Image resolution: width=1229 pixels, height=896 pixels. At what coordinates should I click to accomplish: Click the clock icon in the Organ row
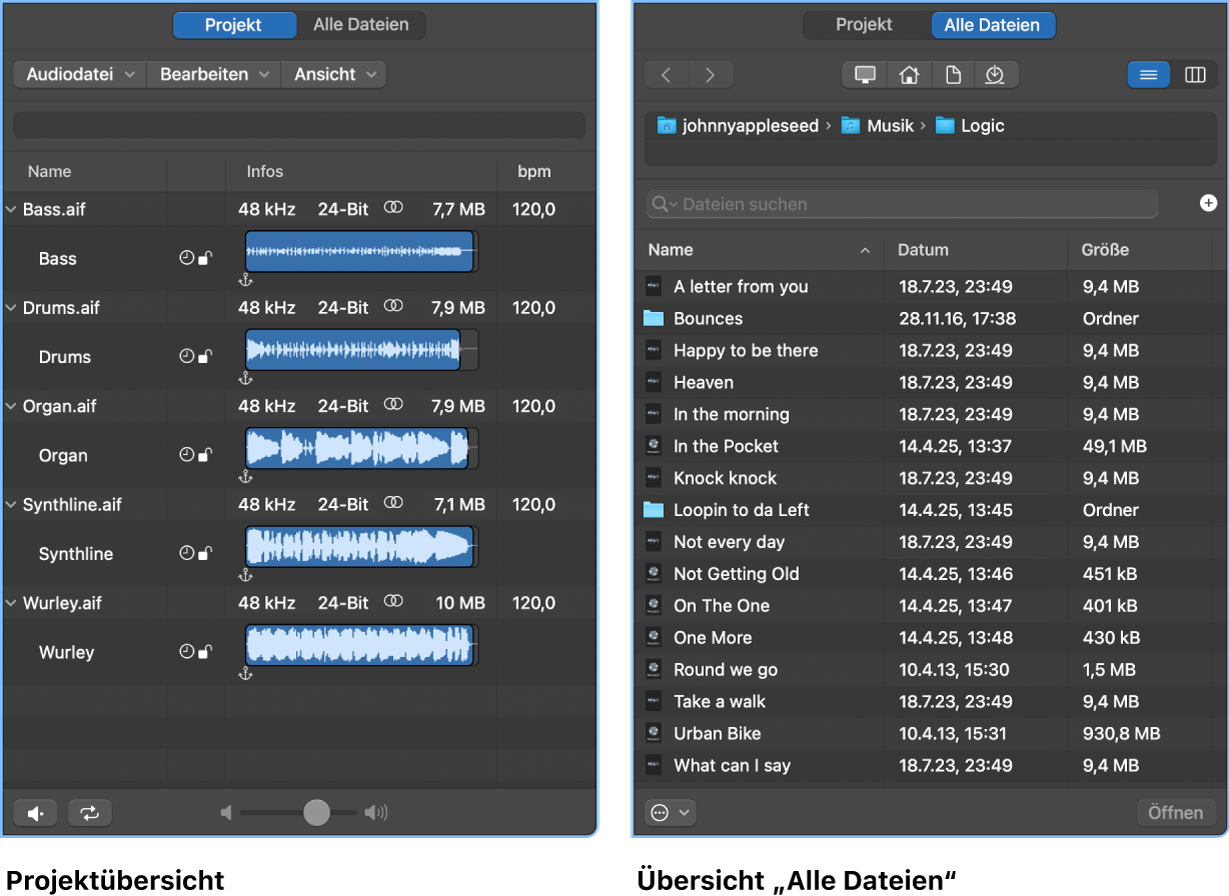186,455
